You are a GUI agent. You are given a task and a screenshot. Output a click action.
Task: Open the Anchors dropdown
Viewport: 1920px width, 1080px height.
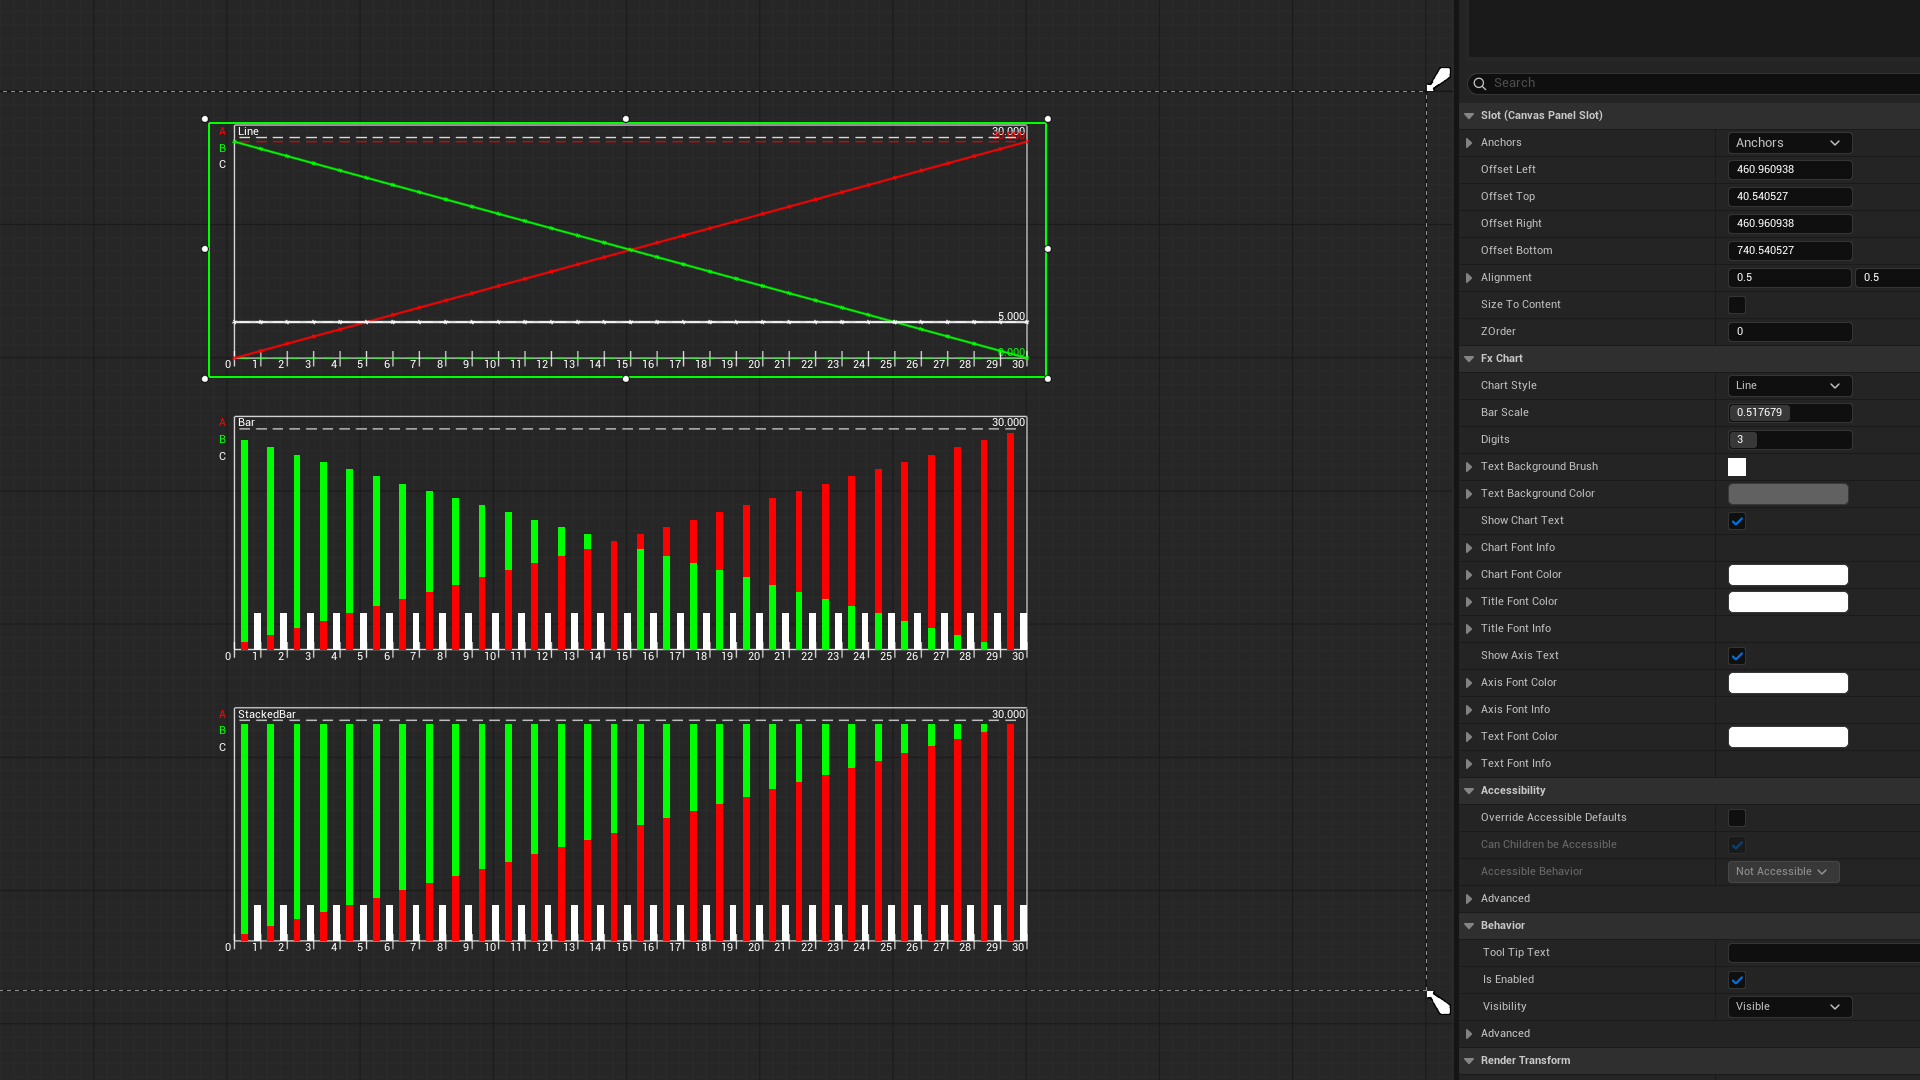[1790, 143]
